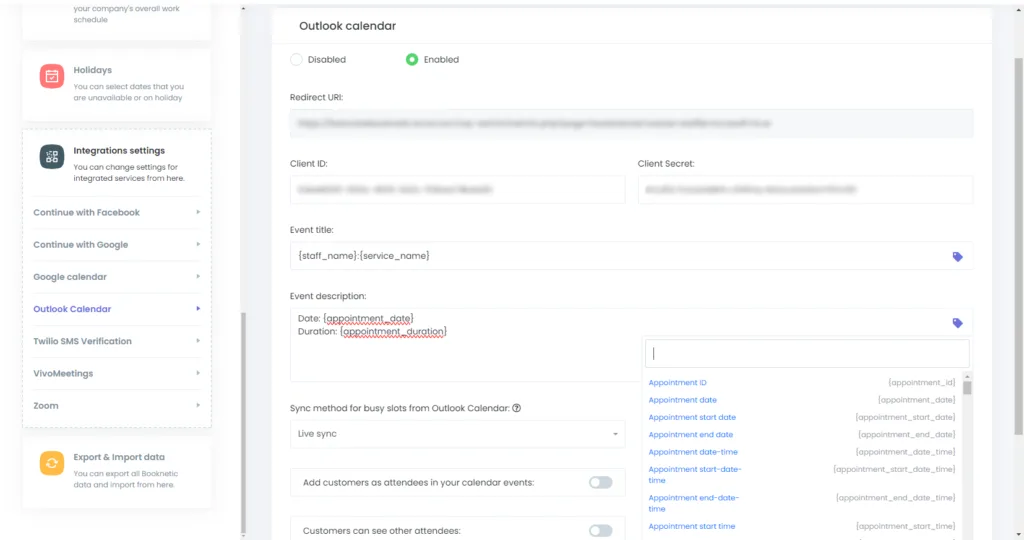Click the Integrations settings icon
The width and height of the screenshot is (1024, 540).
(x=52, y=157)
